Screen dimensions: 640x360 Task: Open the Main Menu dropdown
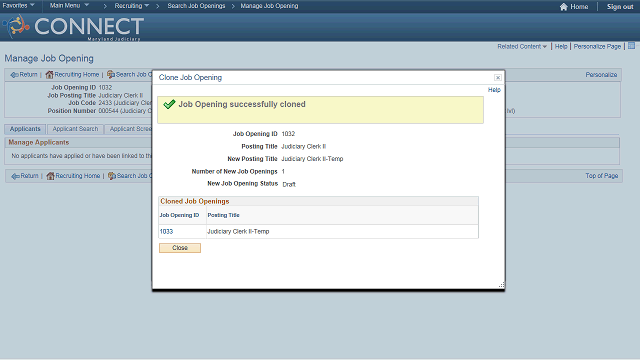click(x=69, y=6)
